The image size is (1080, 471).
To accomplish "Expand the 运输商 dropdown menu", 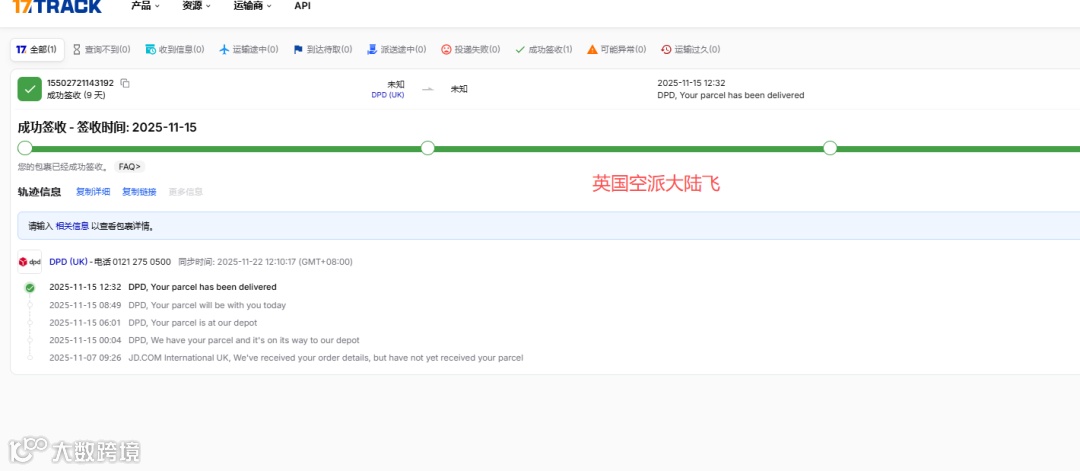I will tap(252, 6).
